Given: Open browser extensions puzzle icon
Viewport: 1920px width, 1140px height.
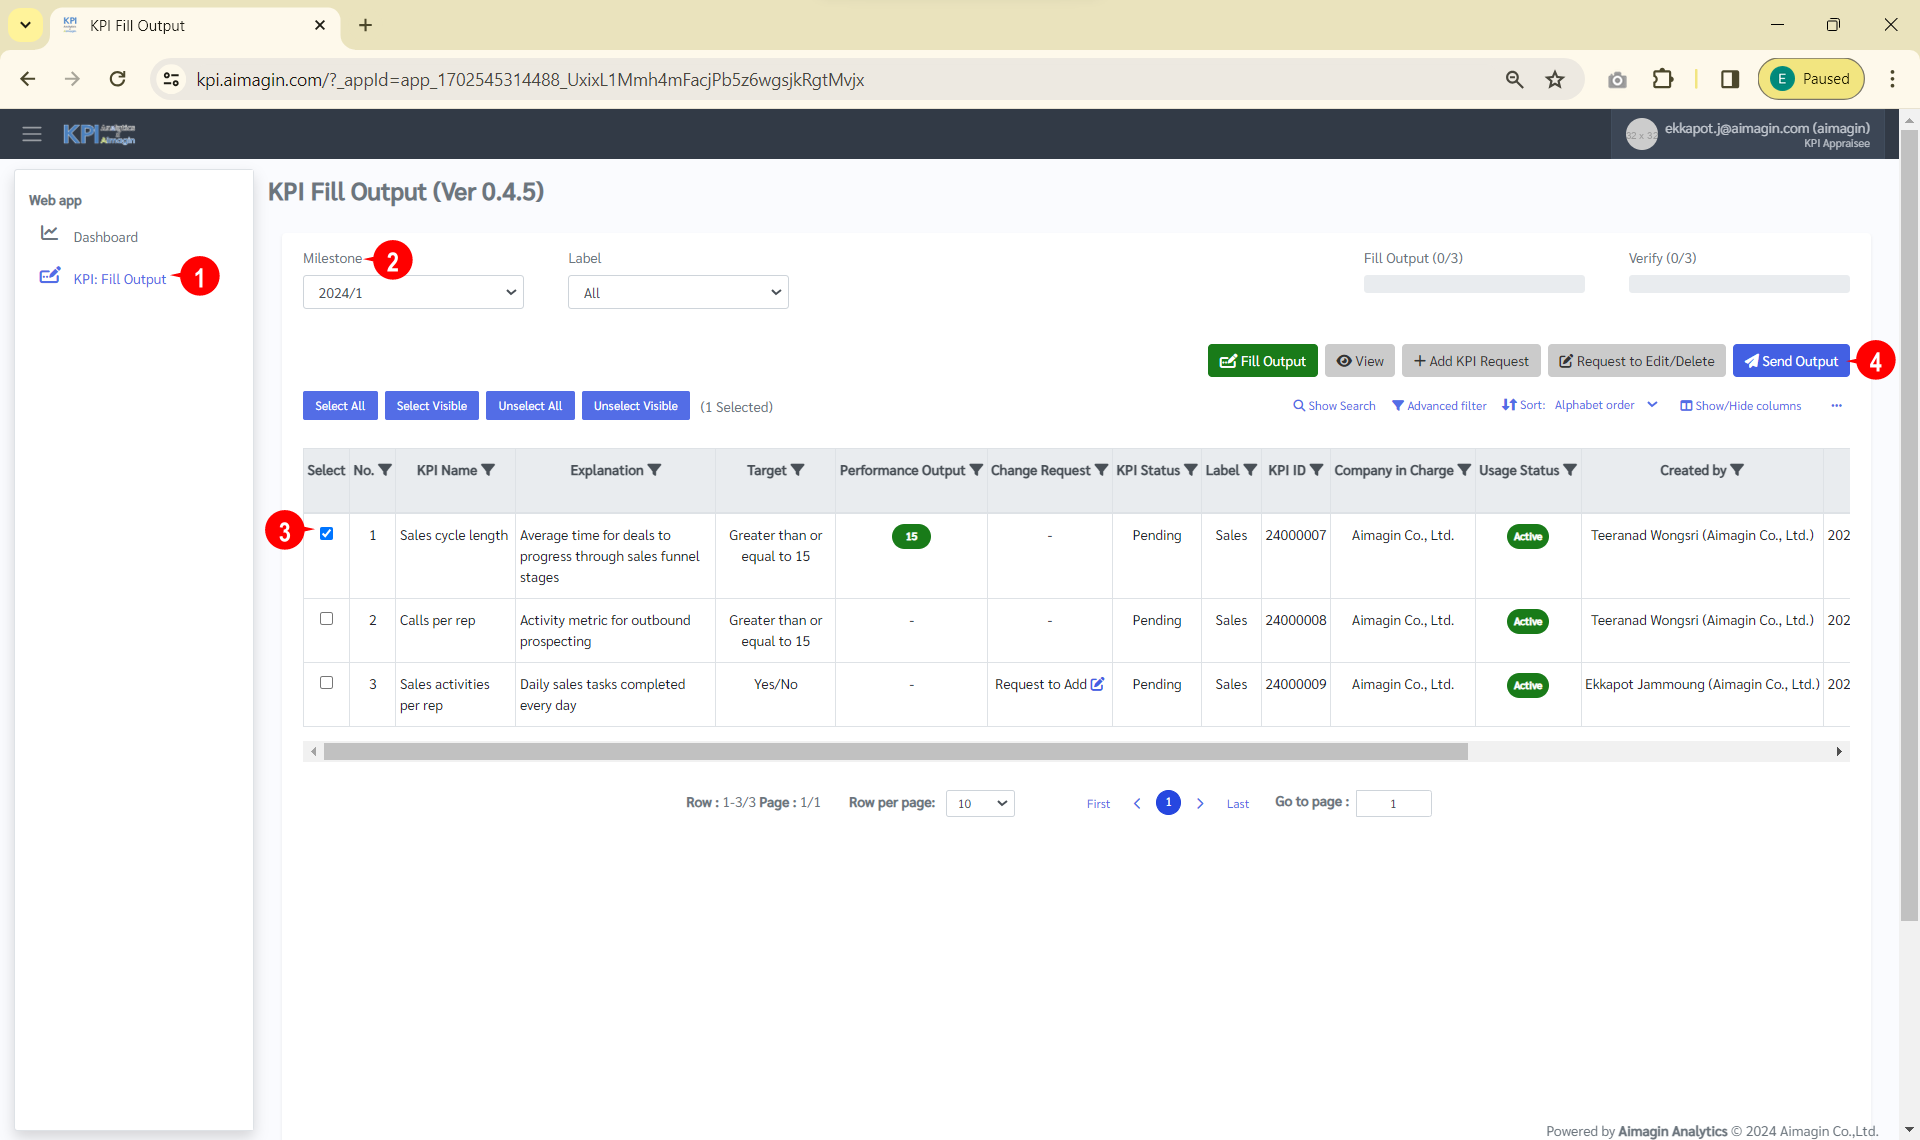Looking at the screenshot, I should (1662, 79).
